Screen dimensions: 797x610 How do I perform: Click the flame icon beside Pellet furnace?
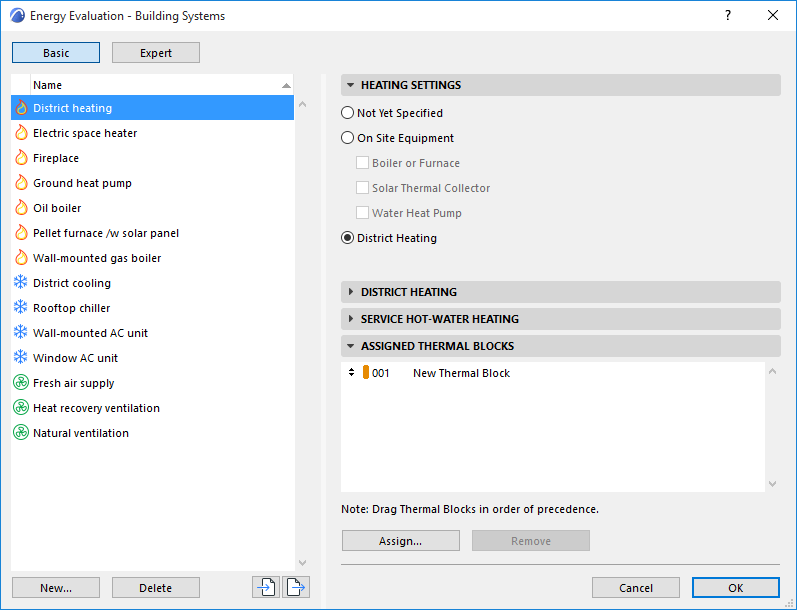point(21,232)
